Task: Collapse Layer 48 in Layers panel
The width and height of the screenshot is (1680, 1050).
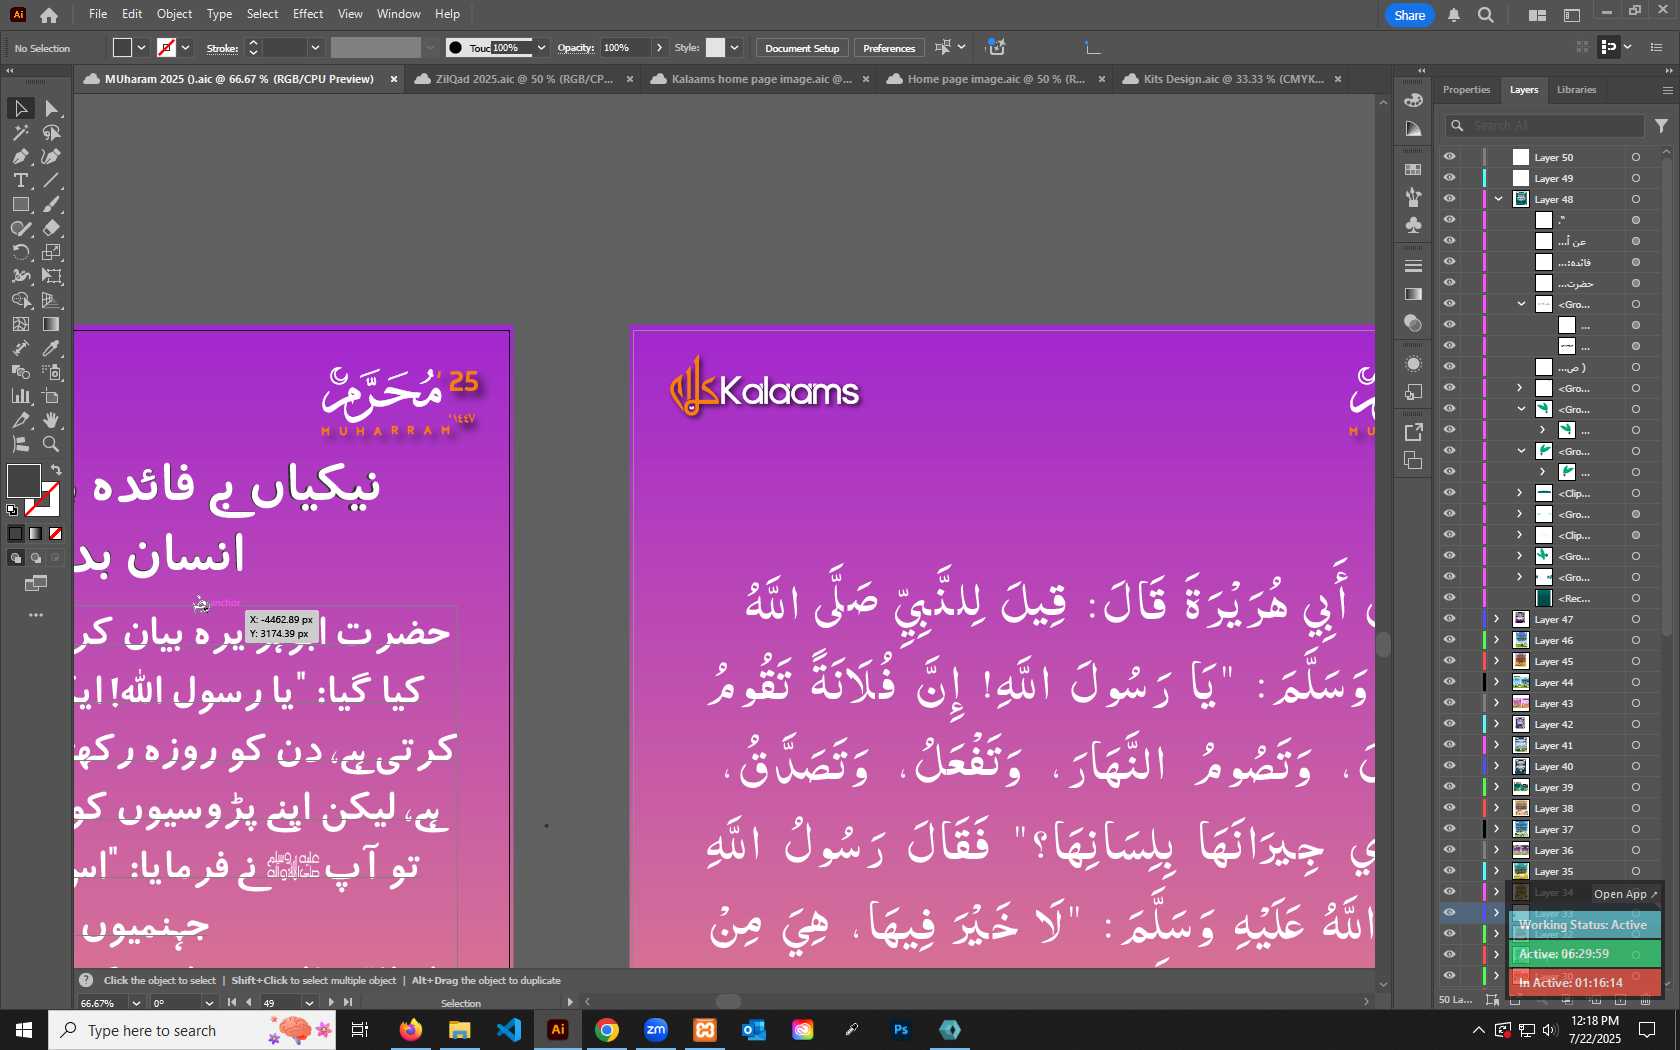Action: [x=1498, y=199]
